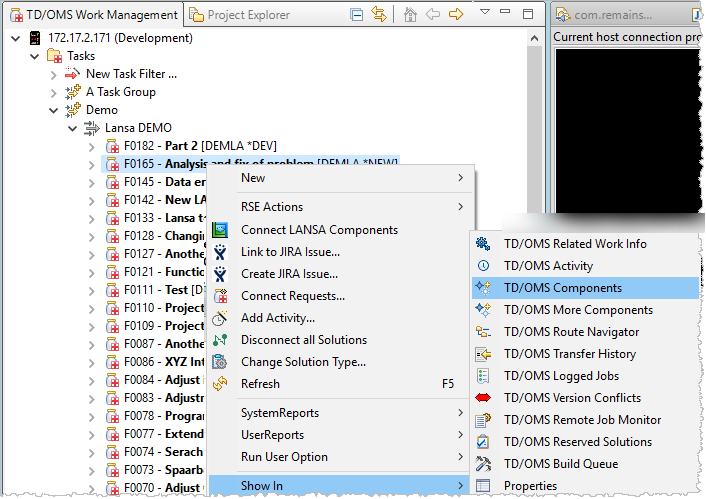Expand the F0182 Part 2 task
Screen dimensions: 706x499
click(91, 146)
